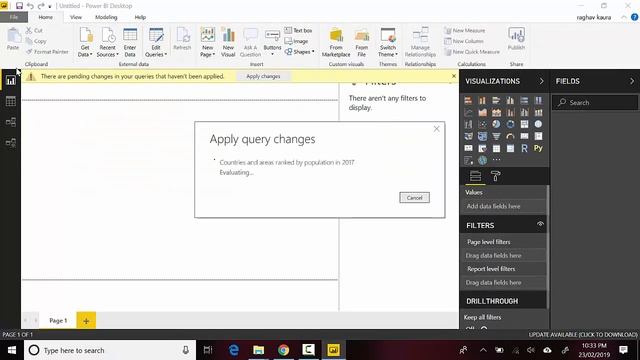The width and height of the screenshot is (640, 360).
Task: Expand the New Page dropdown
Action: pyautogui.click(x=207, y=42)
